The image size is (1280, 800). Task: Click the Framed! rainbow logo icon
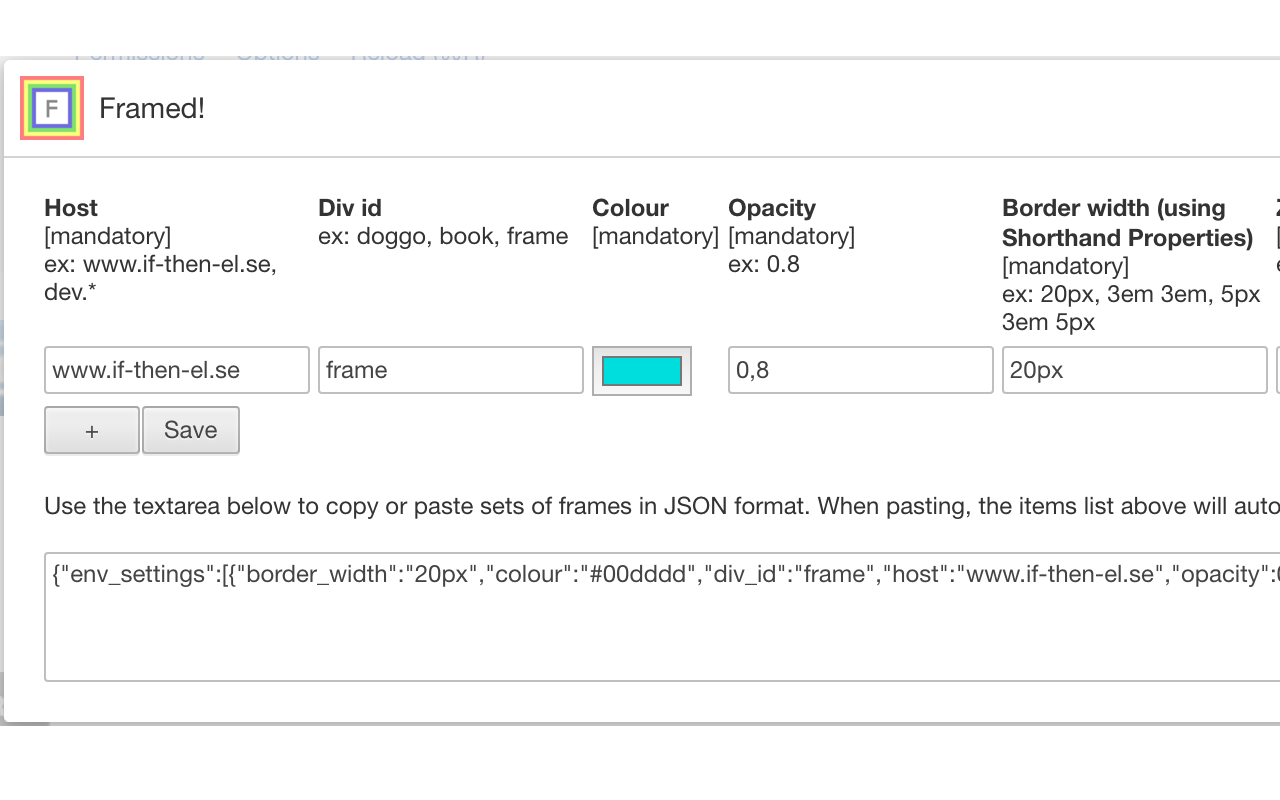tap(52, 108)
